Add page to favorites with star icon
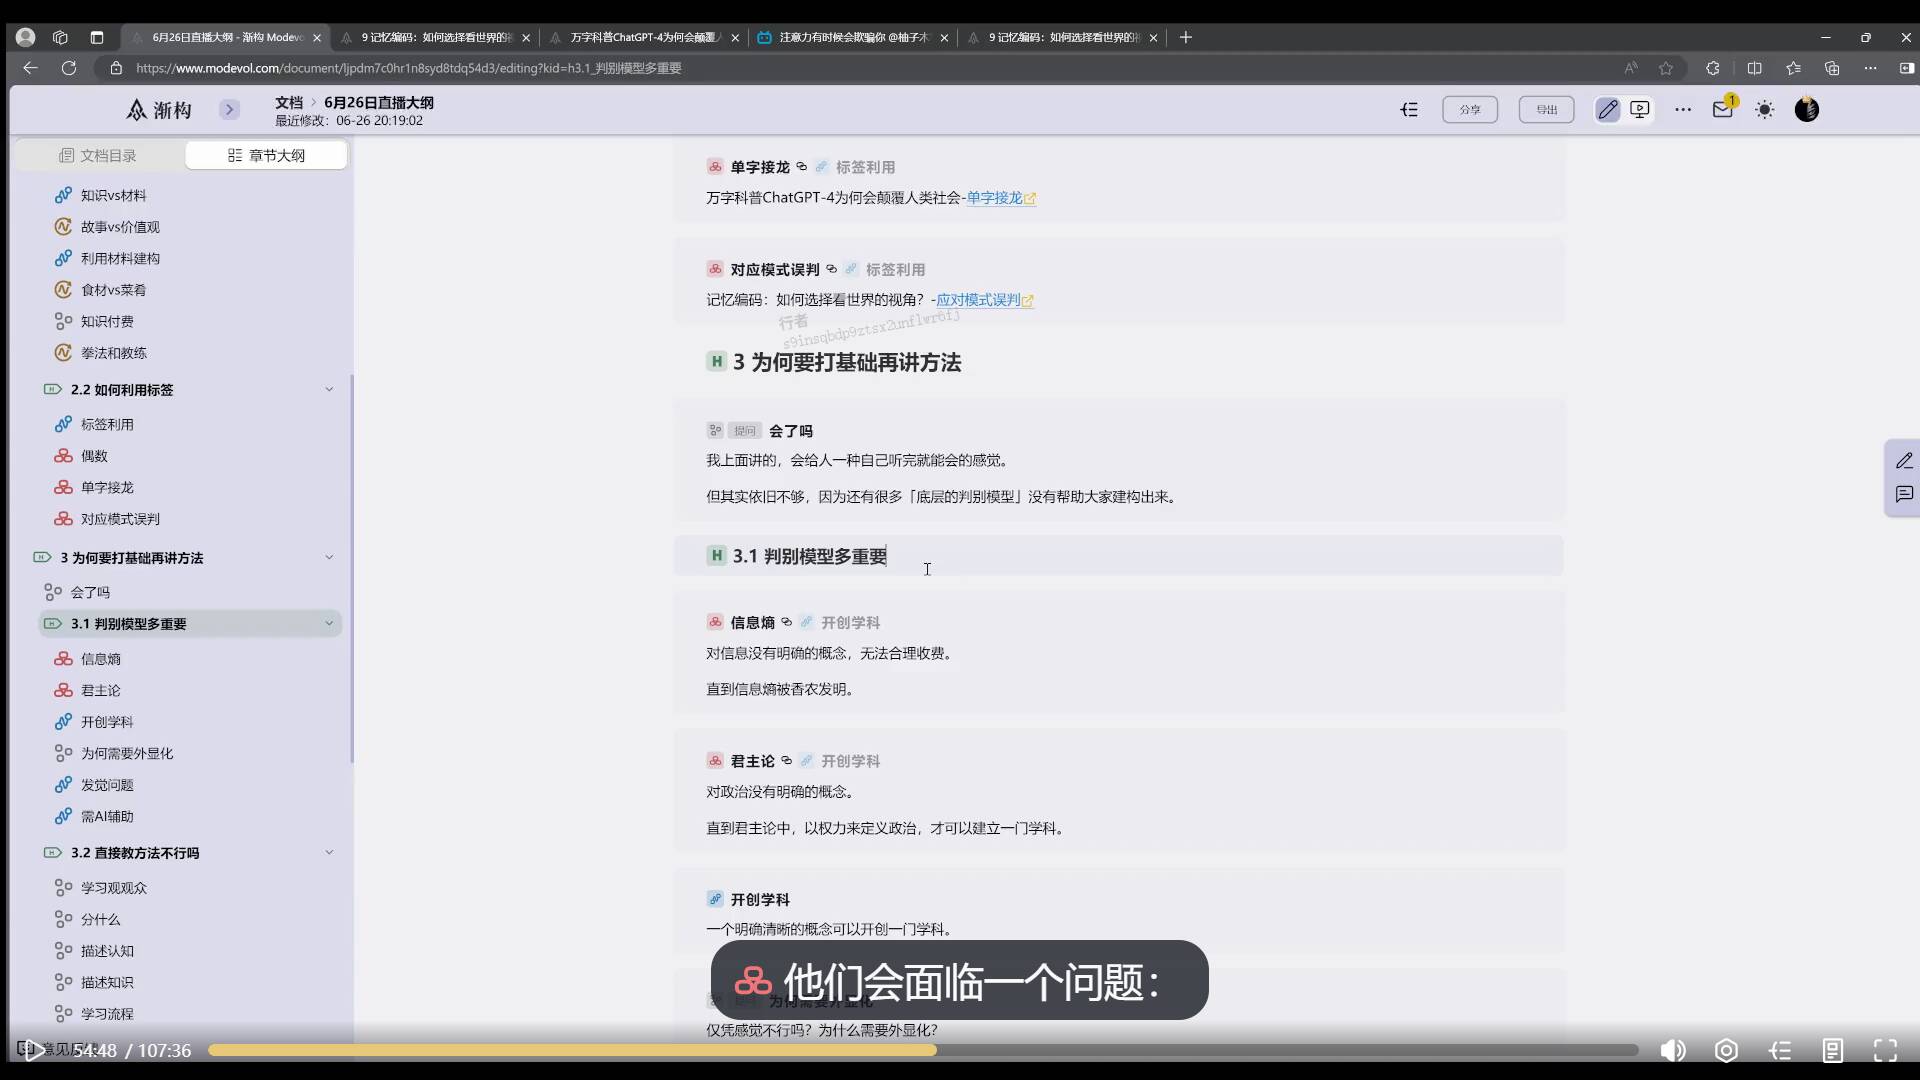This screenshot has height=1080, width=1920. point(1665,68)
